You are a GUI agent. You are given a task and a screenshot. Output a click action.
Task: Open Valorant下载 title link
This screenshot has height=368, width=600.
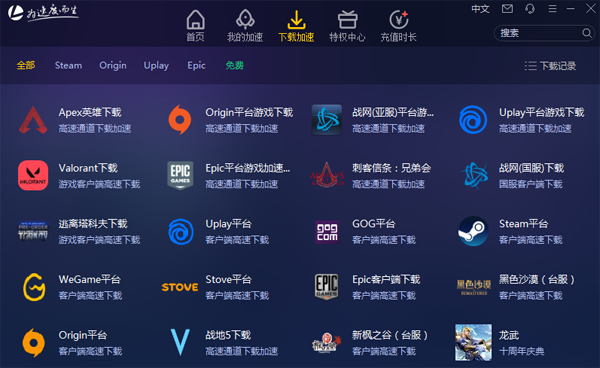tap(88, 168)
